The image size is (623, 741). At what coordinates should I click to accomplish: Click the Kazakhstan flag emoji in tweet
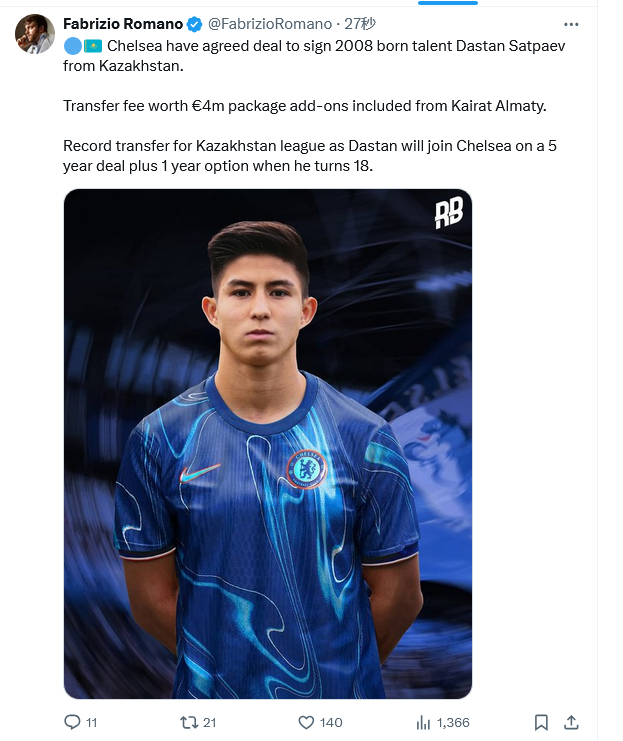[93, 46]
